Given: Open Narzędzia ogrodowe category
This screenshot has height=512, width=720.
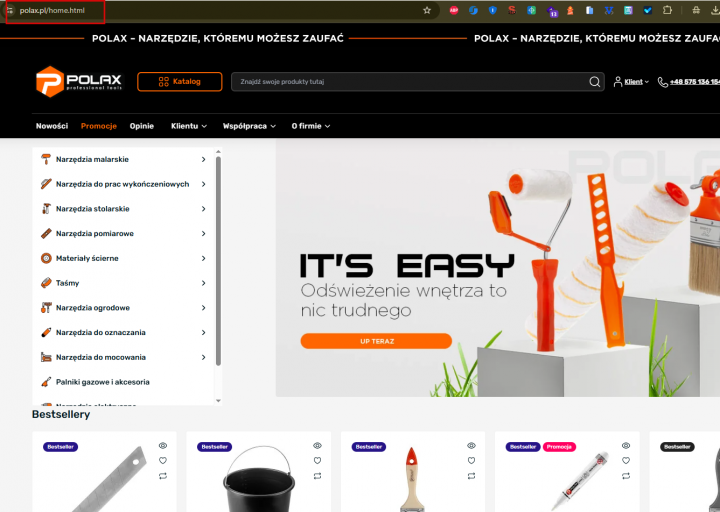Looking at the screenshot, I should 93,308.
